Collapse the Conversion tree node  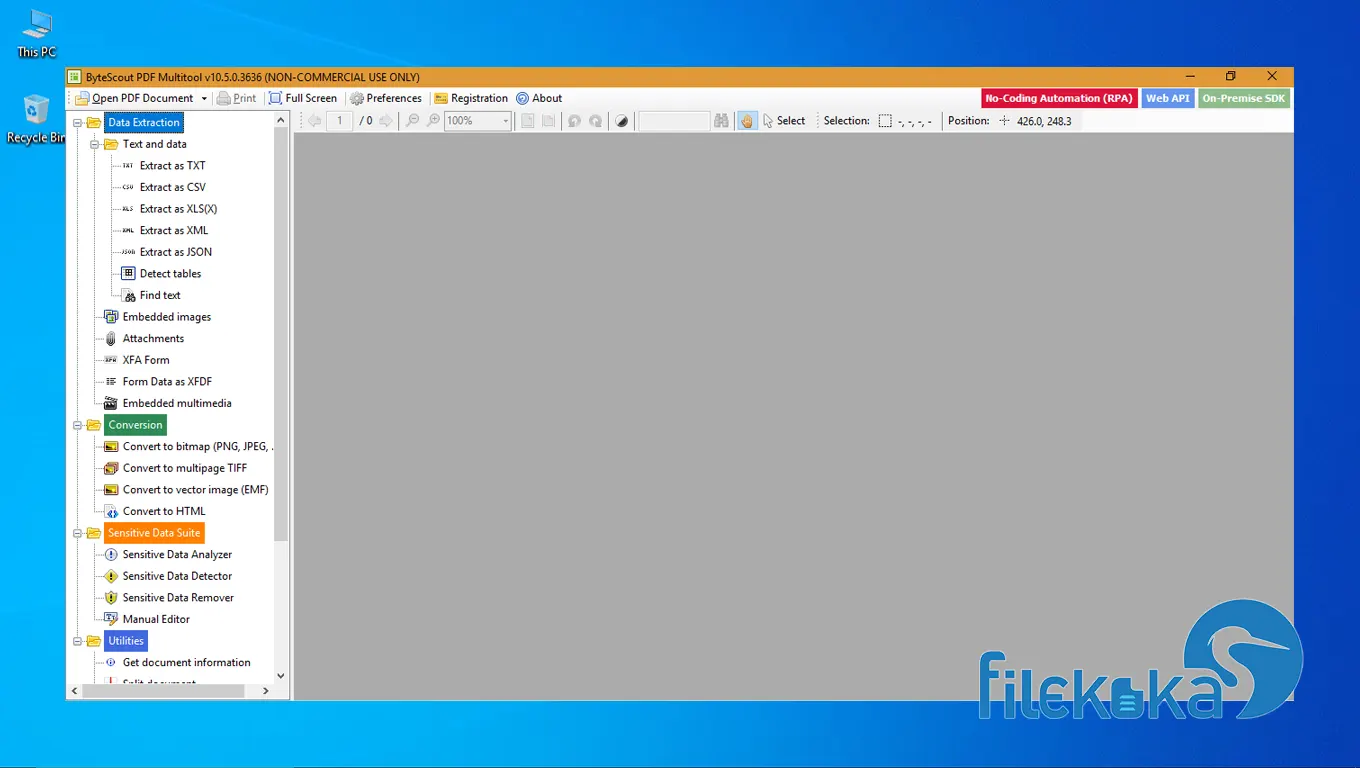[x=78, y=425]
